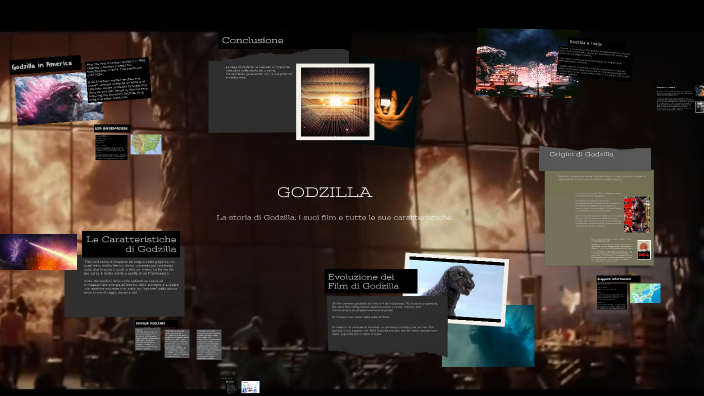Open the 'Conclusione' topic title
This screenshot has width=704, height=396.
click(x=252, y=40)
